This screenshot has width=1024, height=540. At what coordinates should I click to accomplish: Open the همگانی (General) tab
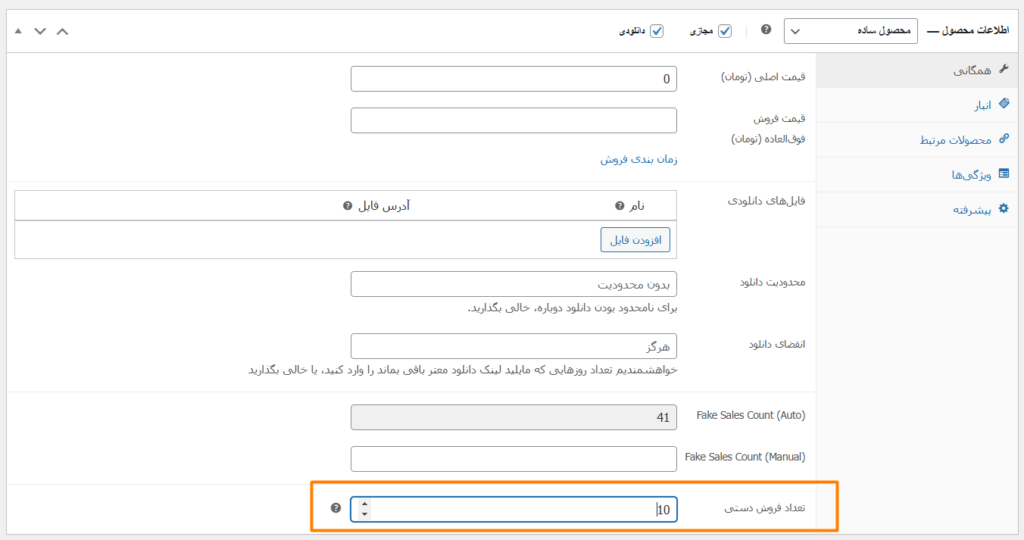tap(916, 71)
